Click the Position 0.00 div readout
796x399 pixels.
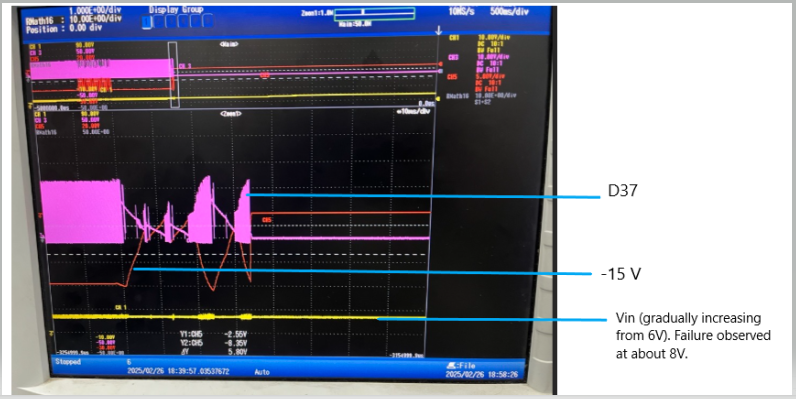tap(63, 29)
